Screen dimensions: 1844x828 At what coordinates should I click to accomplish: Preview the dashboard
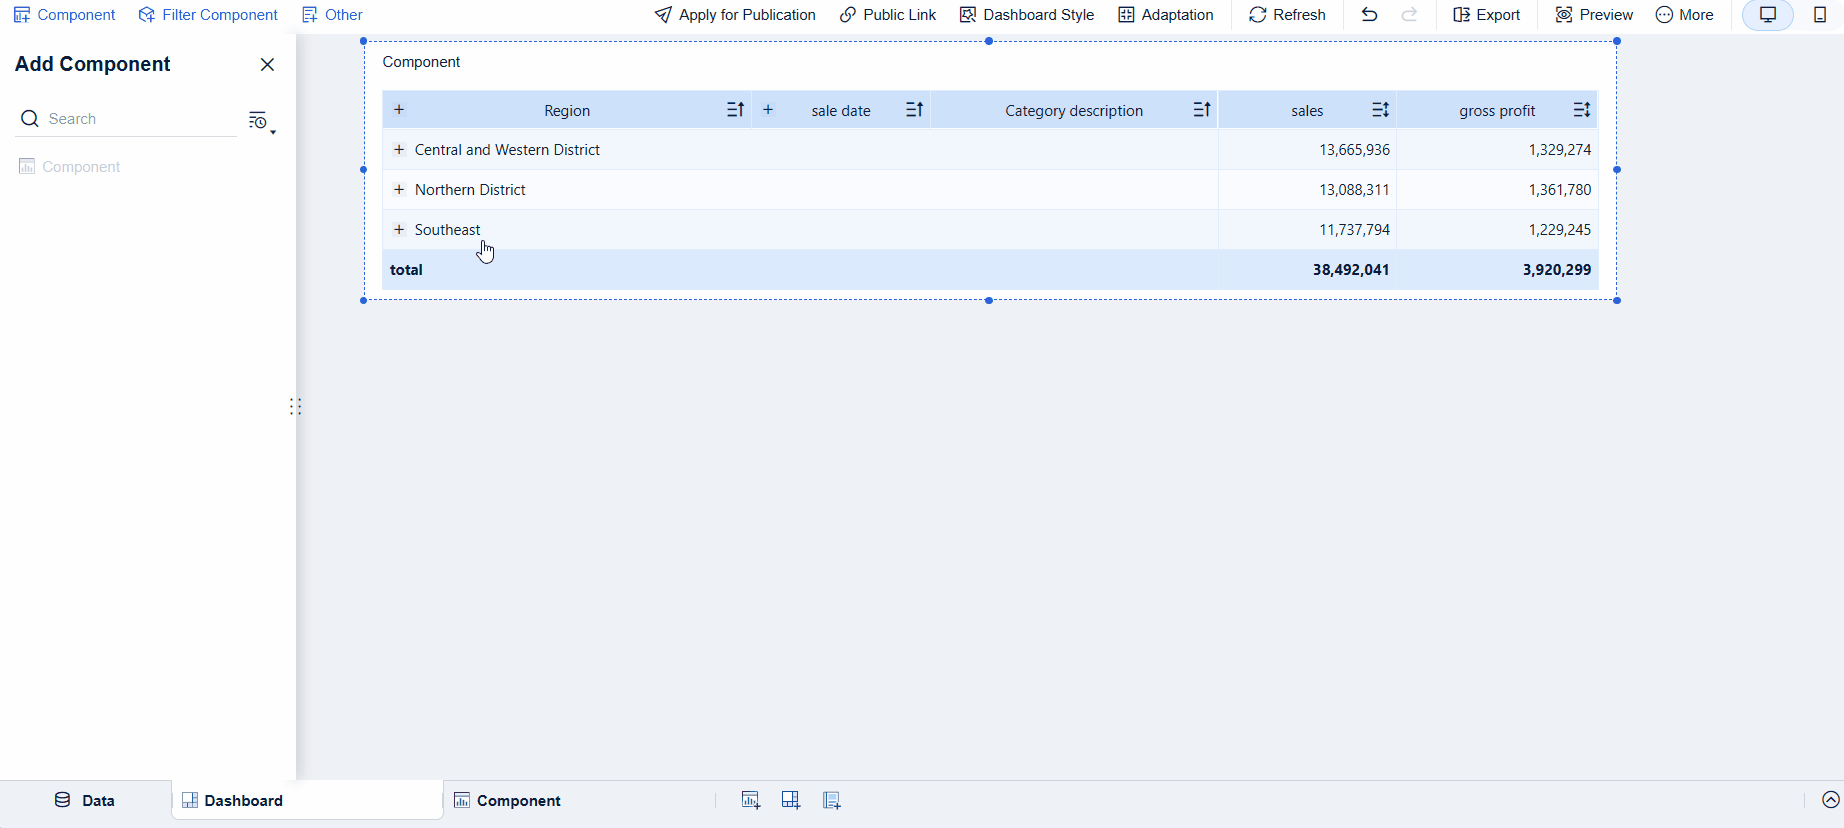tap(1594, 15)
